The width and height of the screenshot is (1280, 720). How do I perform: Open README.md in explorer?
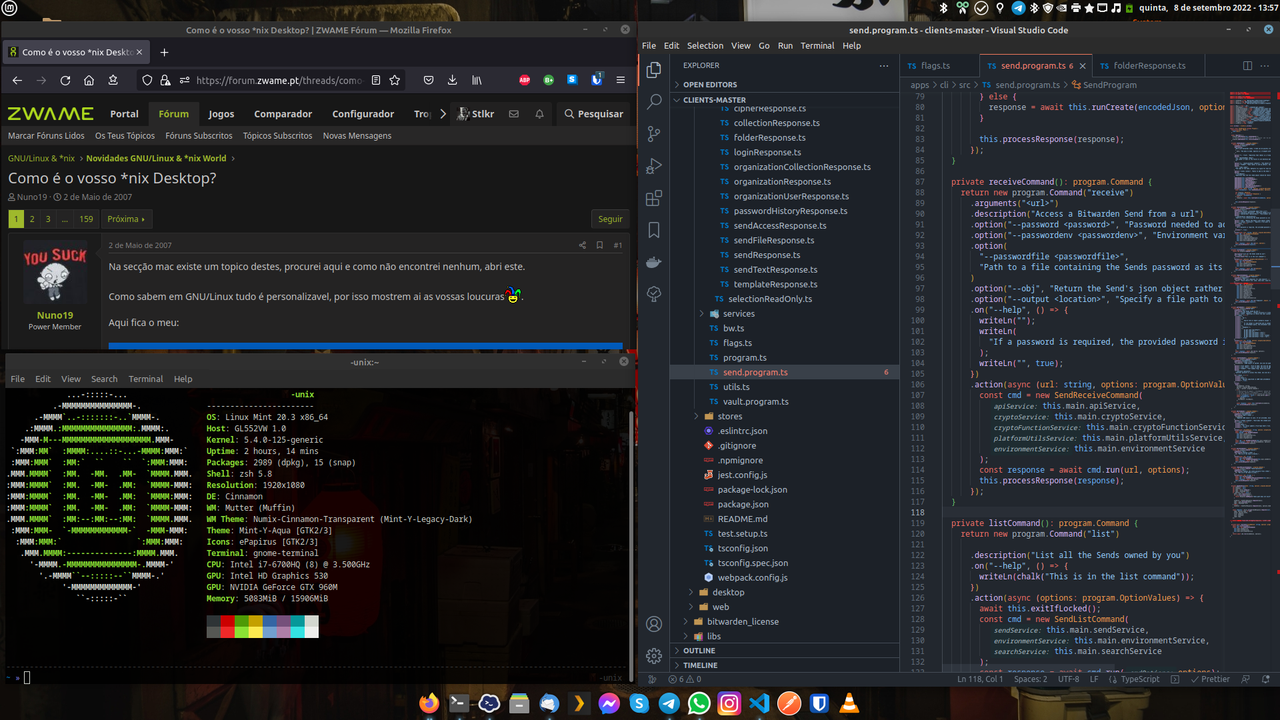[742, 519]
